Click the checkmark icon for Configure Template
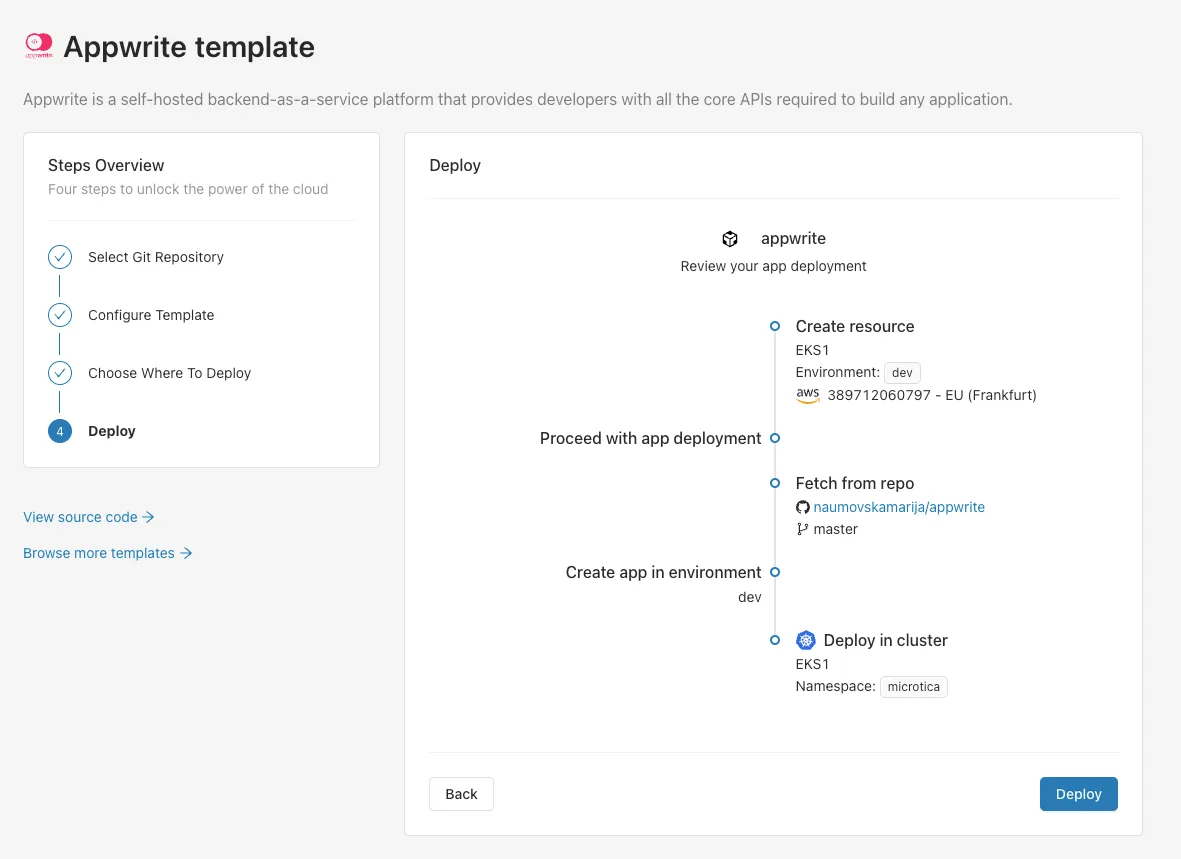This screenshot has height=859, width=1181. (x=60, y=315)
